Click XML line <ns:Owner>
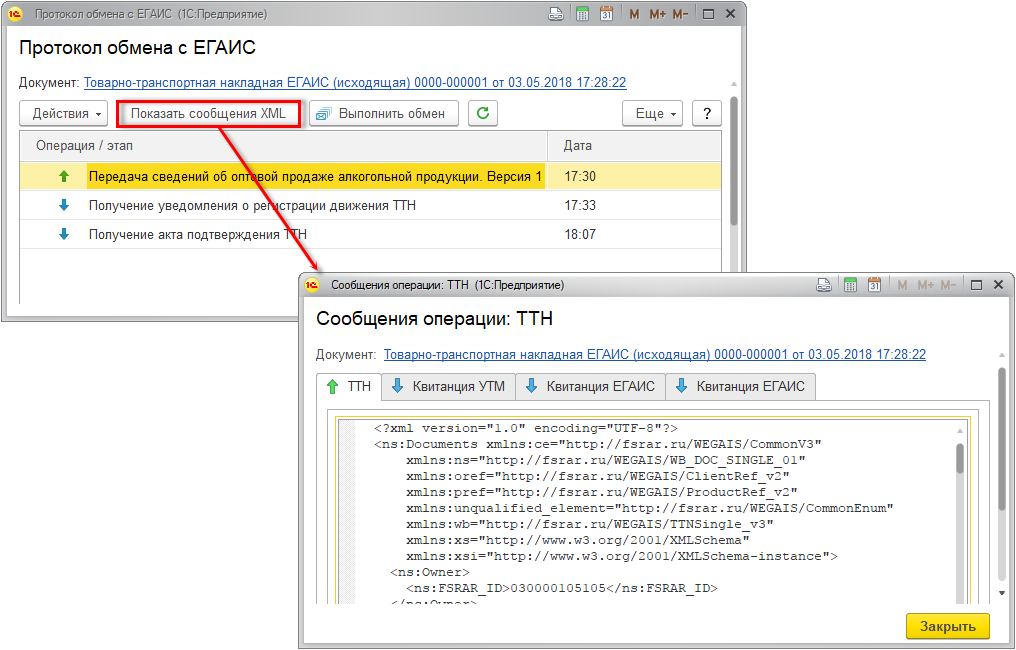The width and height of the screenshot is (1016, 650). tap(430, 572)
